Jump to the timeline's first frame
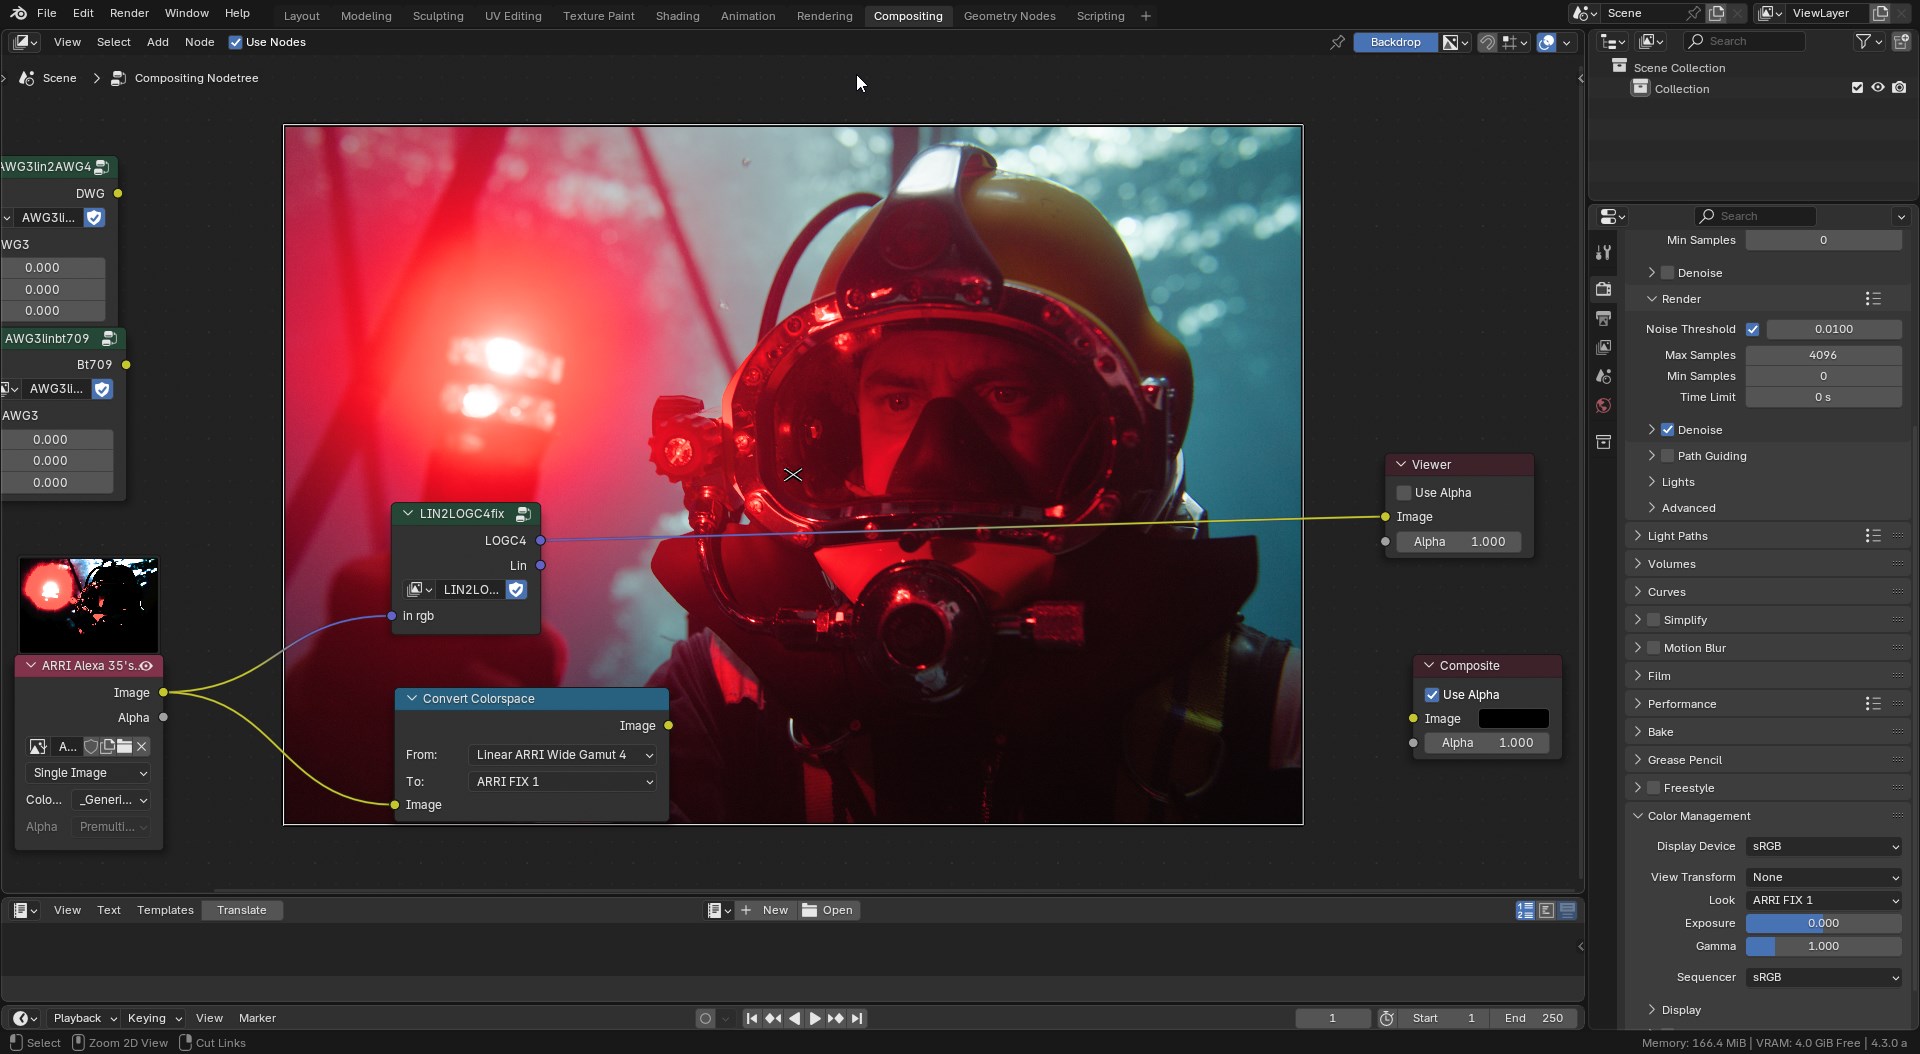 [752, 1018]
